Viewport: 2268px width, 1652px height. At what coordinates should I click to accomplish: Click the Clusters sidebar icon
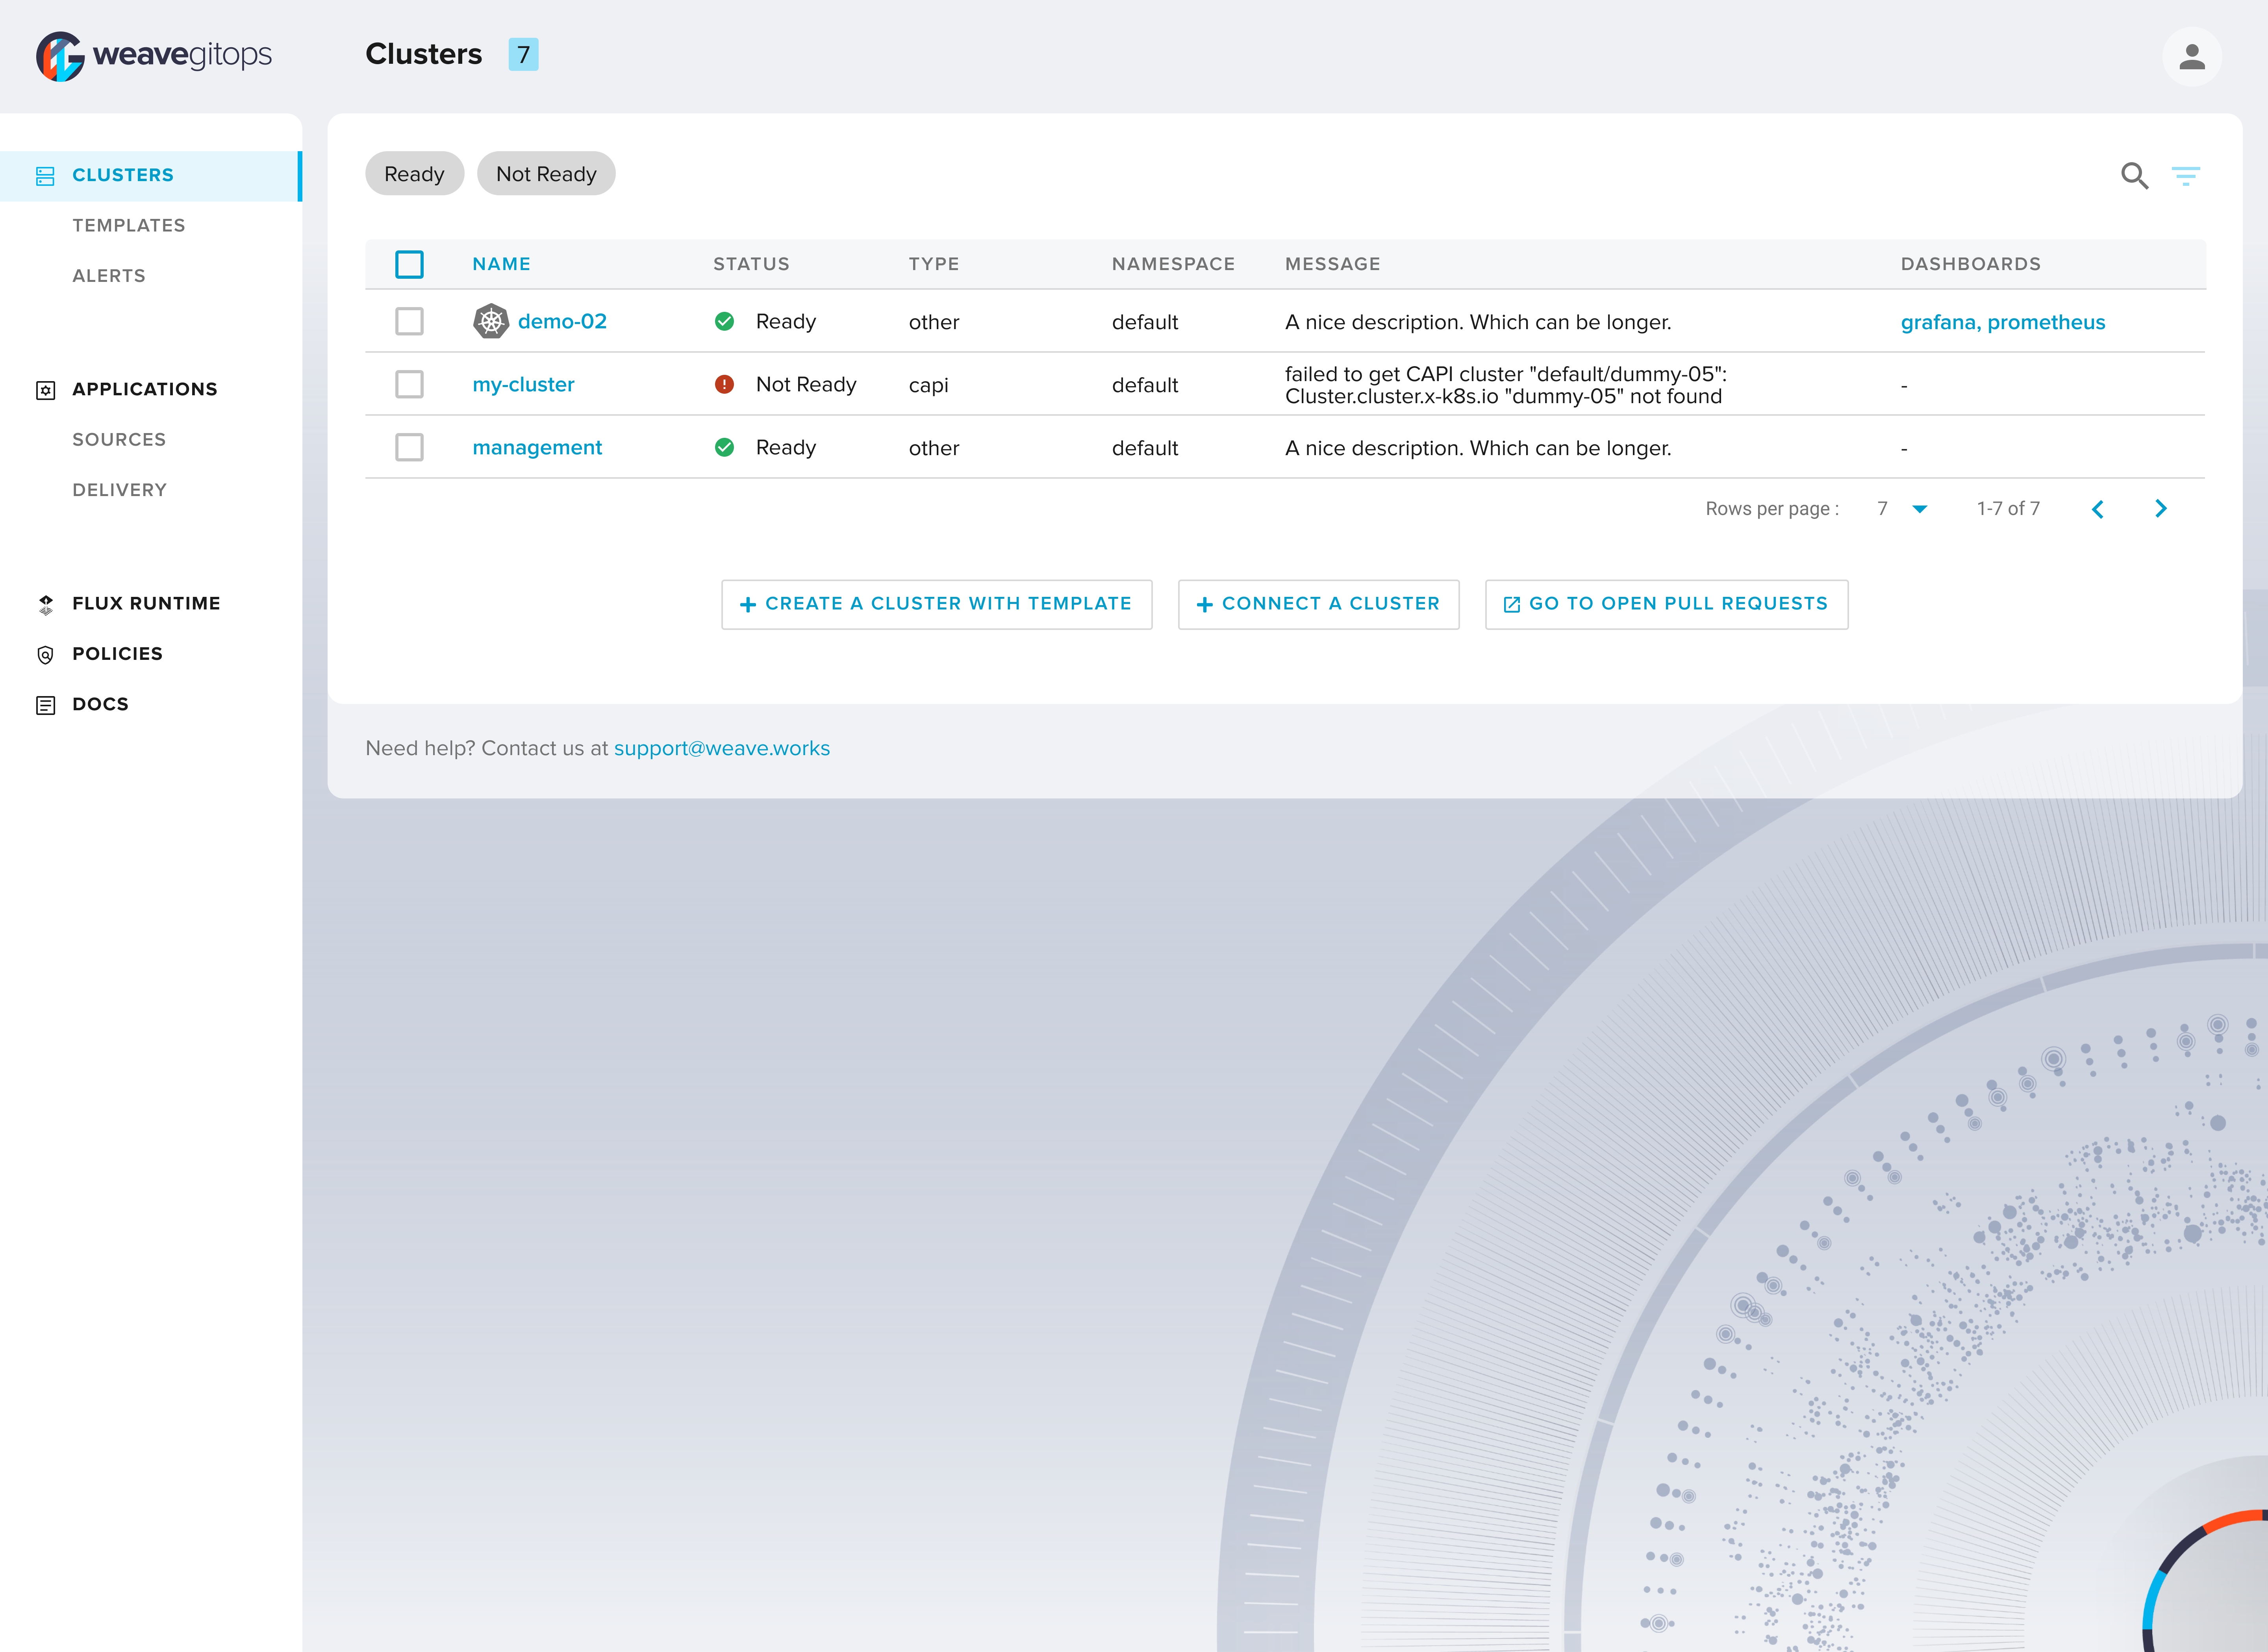(45, 176)
